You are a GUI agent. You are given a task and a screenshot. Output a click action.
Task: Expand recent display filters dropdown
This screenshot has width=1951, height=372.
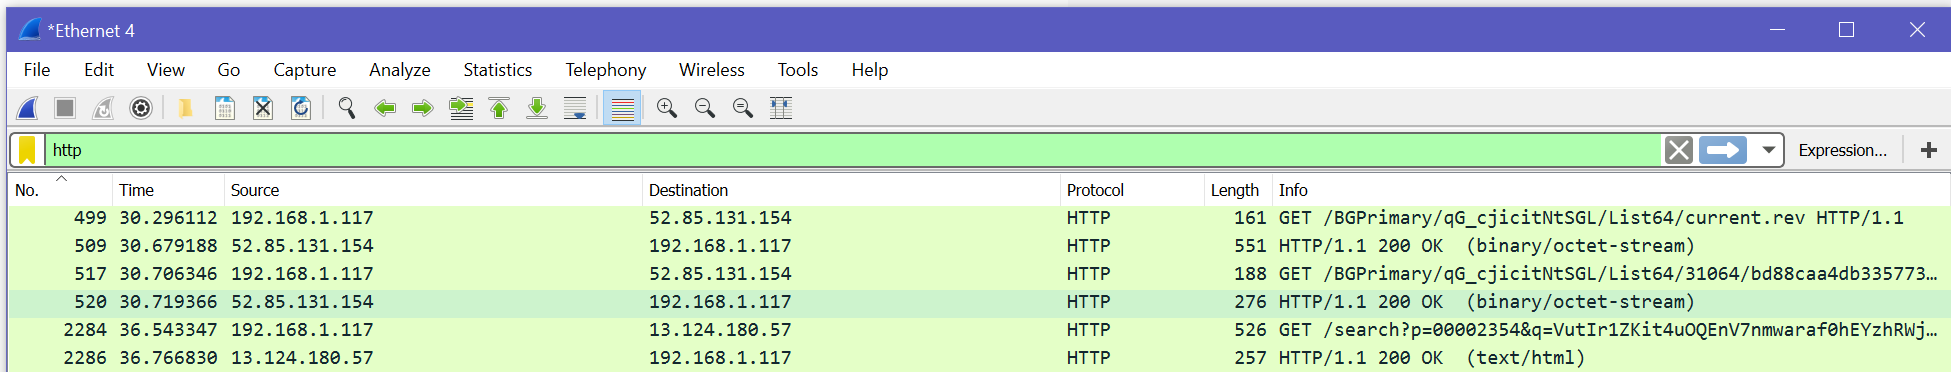(1768, 150)
